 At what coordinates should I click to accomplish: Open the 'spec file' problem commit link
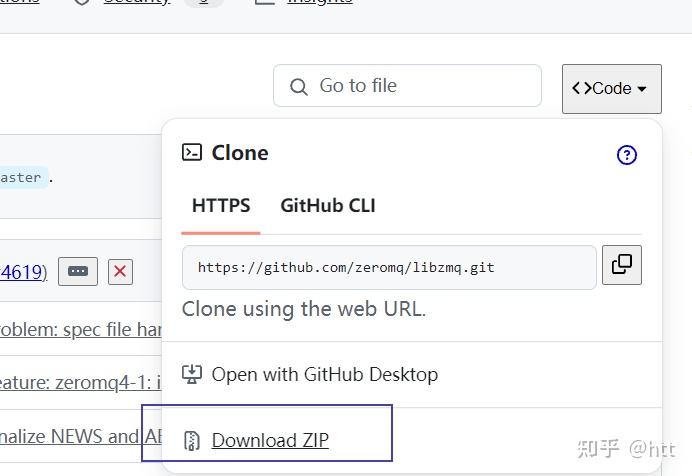click(81, 328)
